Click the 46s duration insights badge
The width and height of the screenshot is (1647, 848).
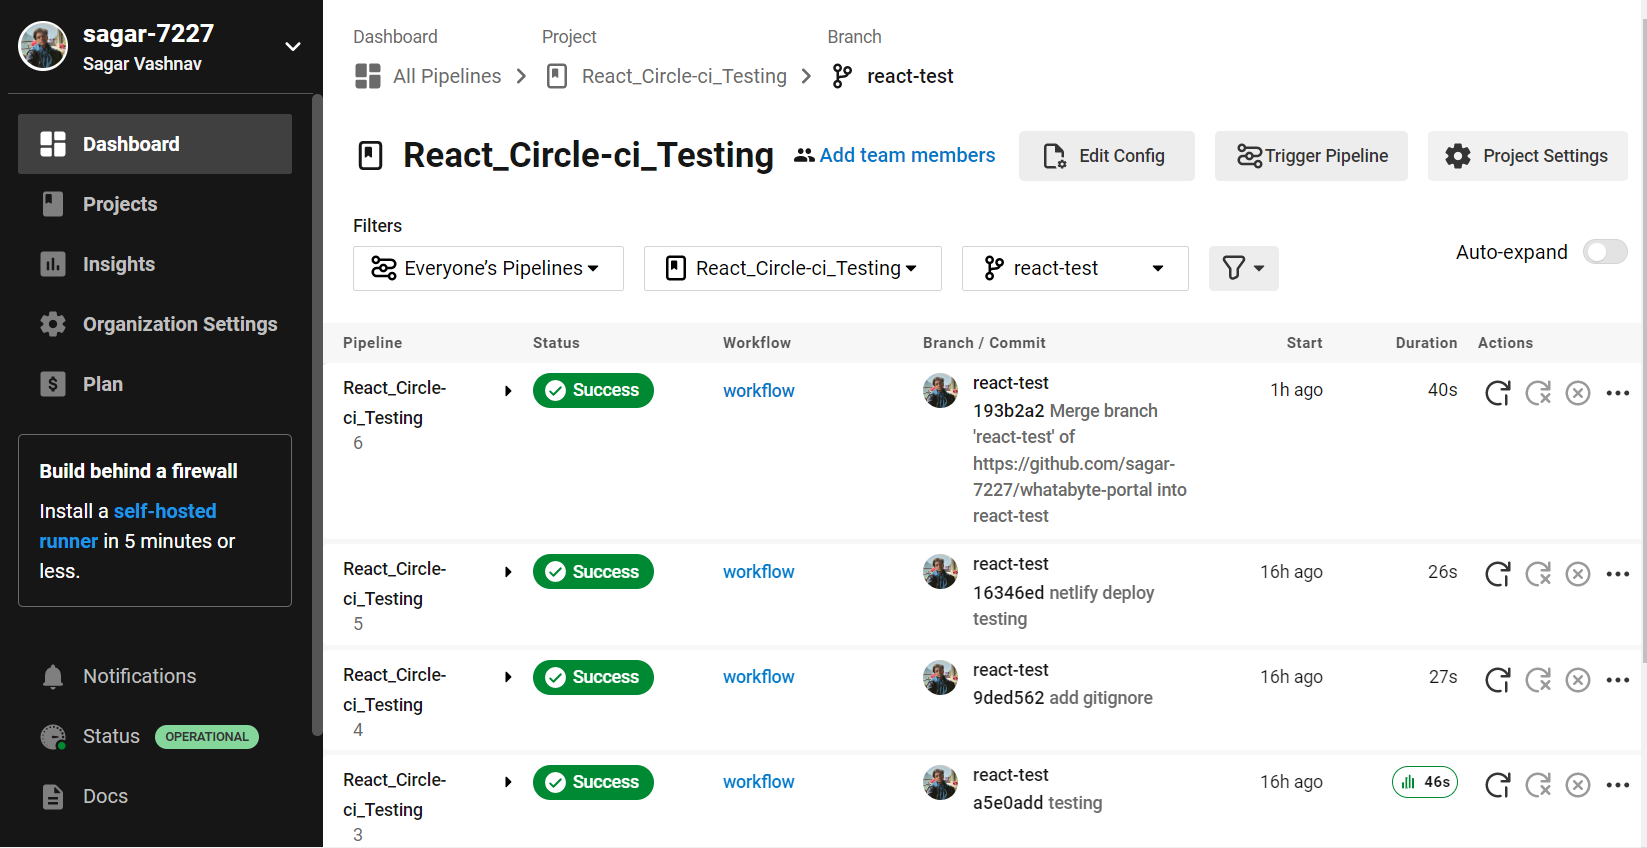click(1425, 782)
